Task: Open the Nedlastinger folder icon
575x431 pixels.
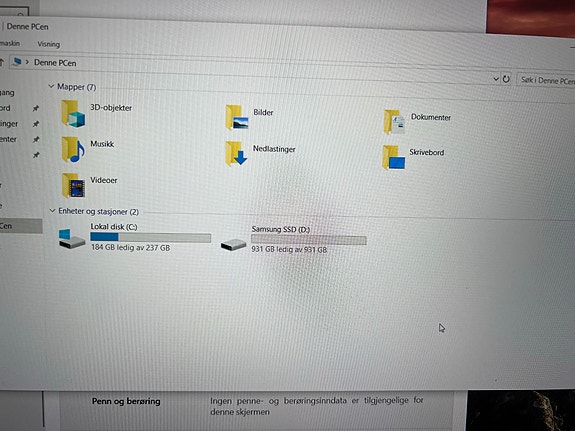Action: pos(236,153)
